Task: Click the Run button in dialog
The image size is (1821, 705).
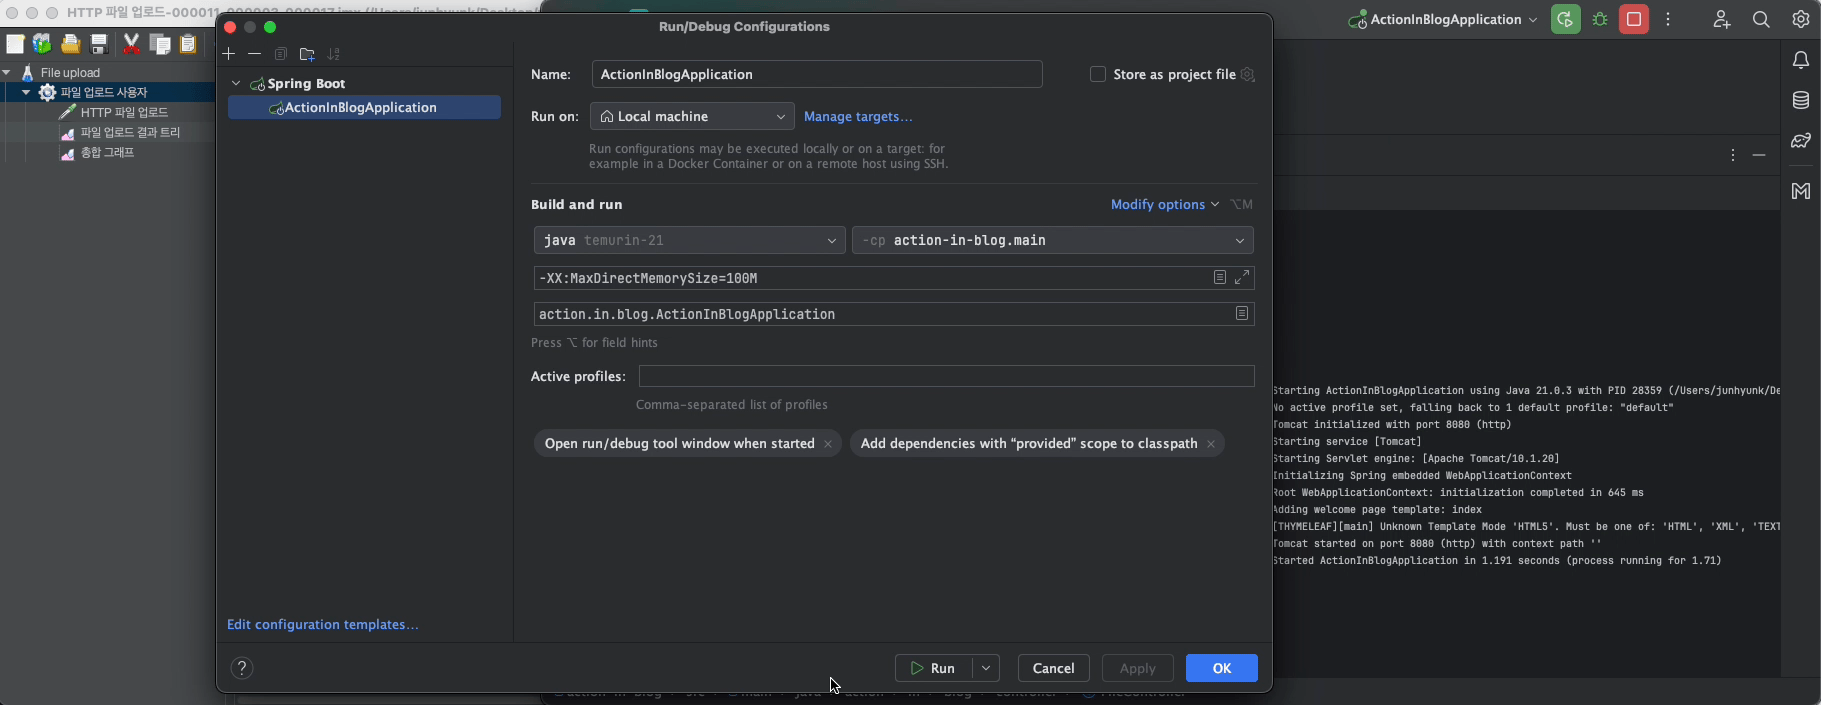Action: 934,668
